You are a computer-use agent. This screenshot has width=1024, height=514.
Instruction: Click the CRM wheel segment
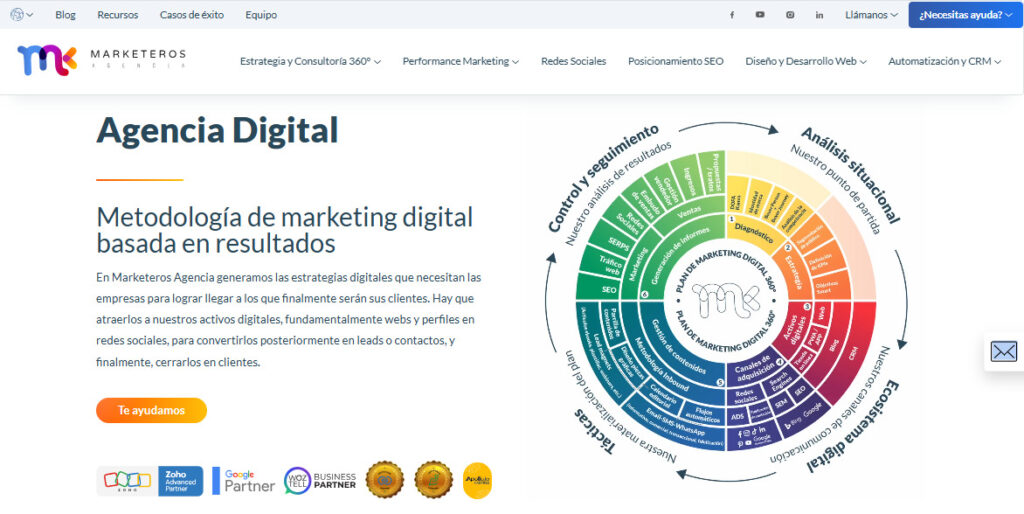[852, 353]
